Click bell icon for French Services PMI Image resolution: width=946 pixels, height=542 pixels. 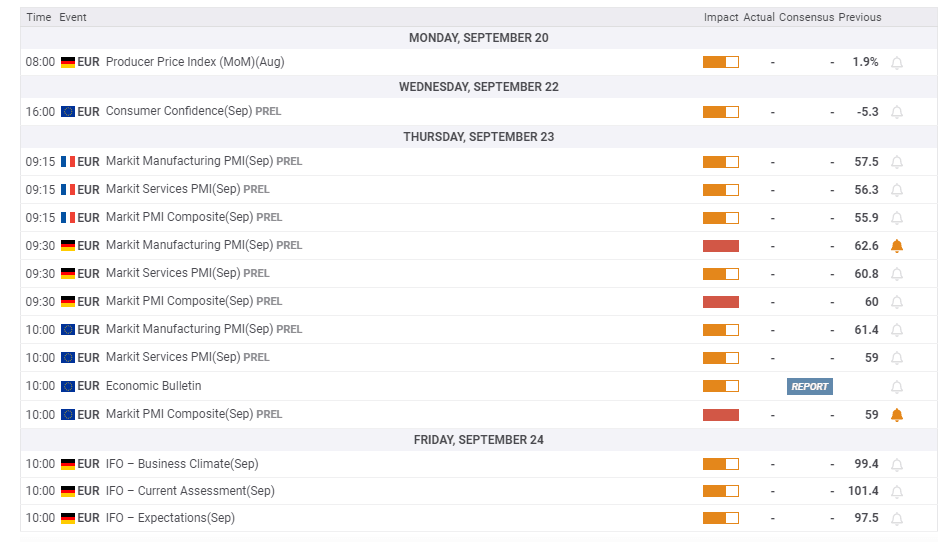pos(897,190)
